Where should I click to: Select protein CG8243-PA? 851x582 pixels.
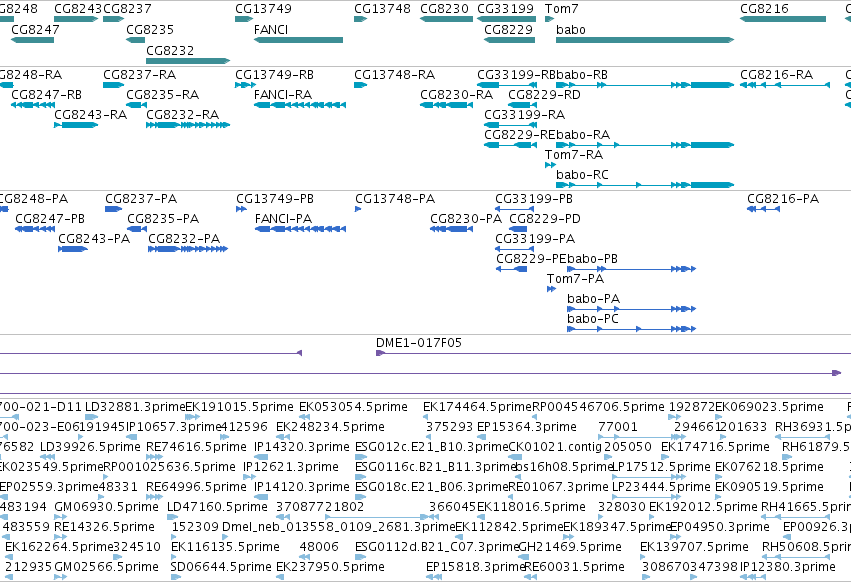(73, 249)
